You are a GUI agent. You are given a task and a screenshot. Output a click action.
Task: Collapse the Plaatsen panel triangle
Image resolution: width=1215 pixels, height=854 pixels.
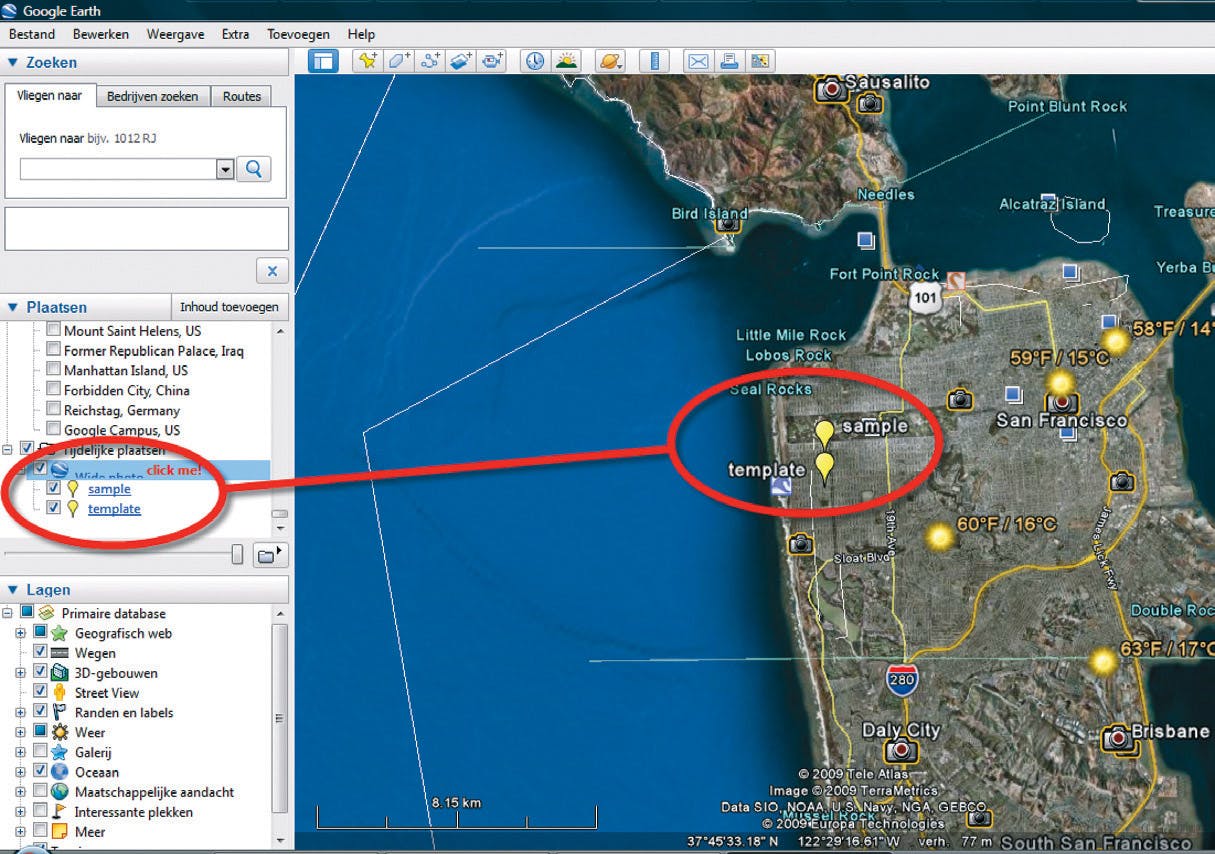pyautogui.click(x=13, y=307)
